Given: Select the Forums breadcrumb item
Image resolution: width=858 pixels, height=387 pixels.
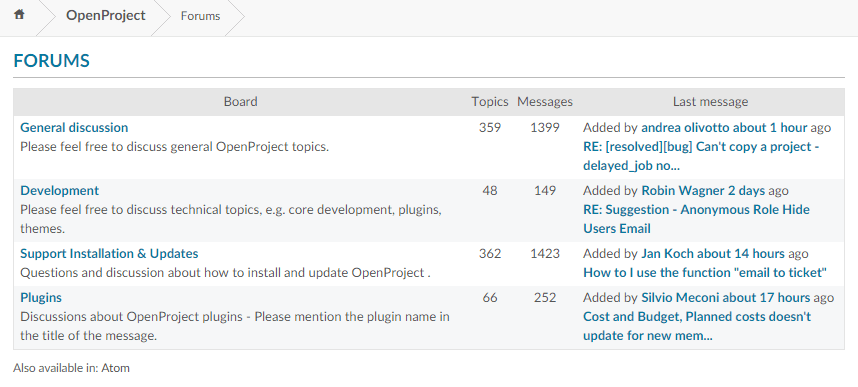Looking at the screenshot, I should [x=200, y=16].
